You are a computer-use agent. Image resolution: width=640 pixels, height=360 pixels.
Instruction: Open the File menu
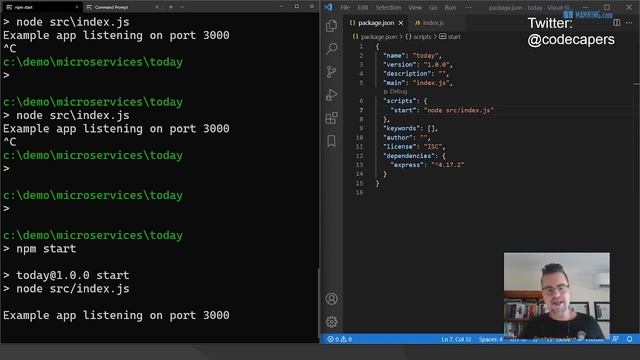click(345, 7)
